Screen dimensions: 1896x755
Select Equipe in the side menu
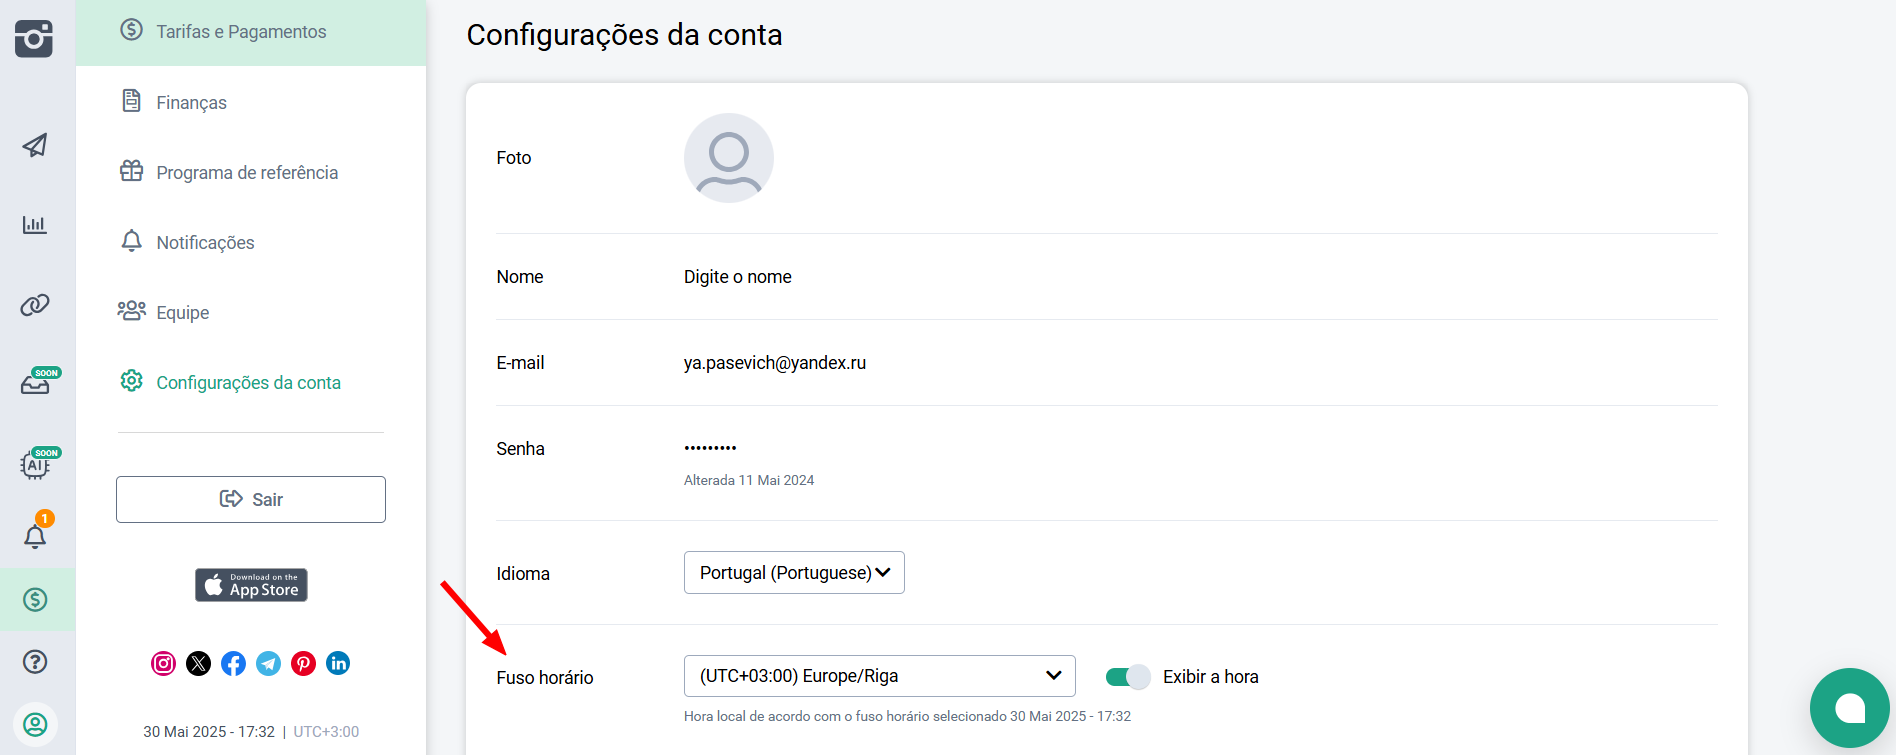click(183, 312)
